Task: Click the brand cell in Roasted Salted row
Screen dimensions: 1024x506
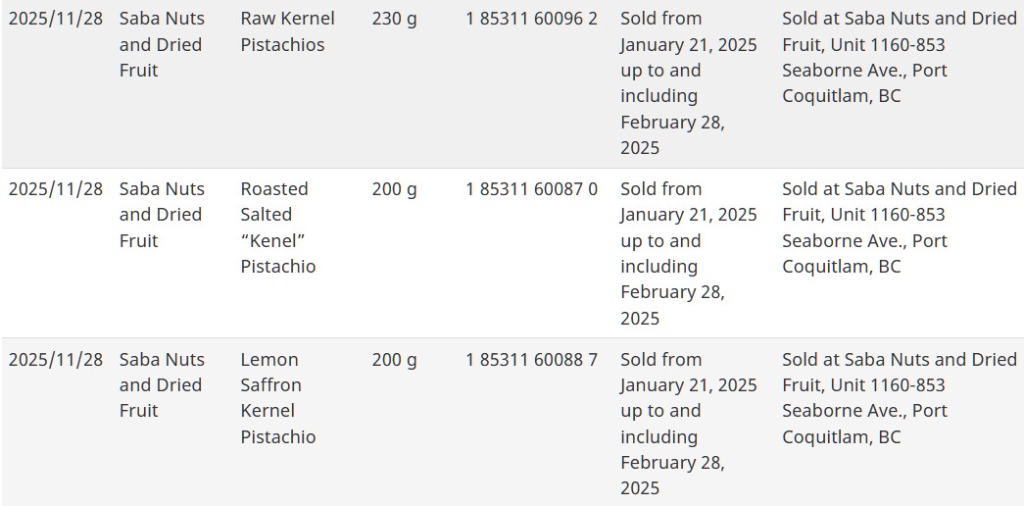Action: click(x=161, y=215)
